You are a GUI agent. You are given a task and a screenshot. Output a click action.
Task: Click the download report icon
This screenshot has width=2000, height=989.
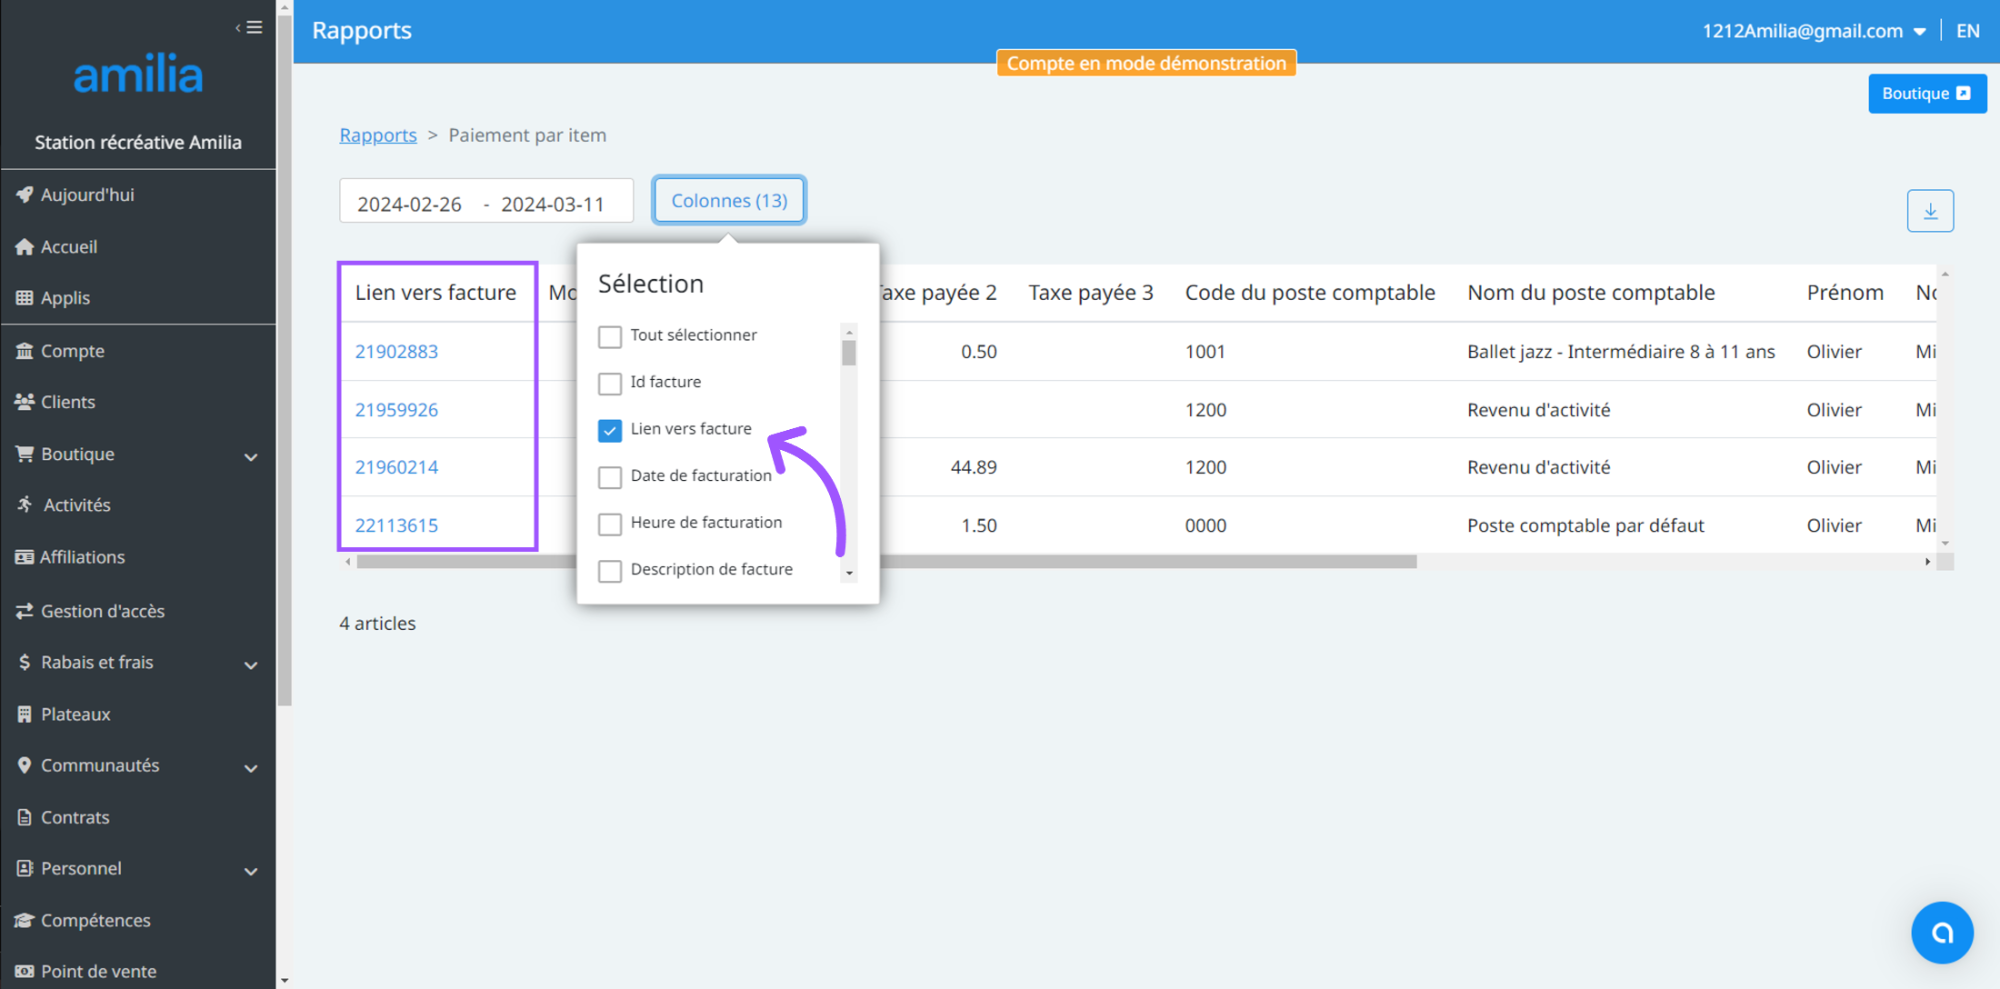[x=1929, y=211]
